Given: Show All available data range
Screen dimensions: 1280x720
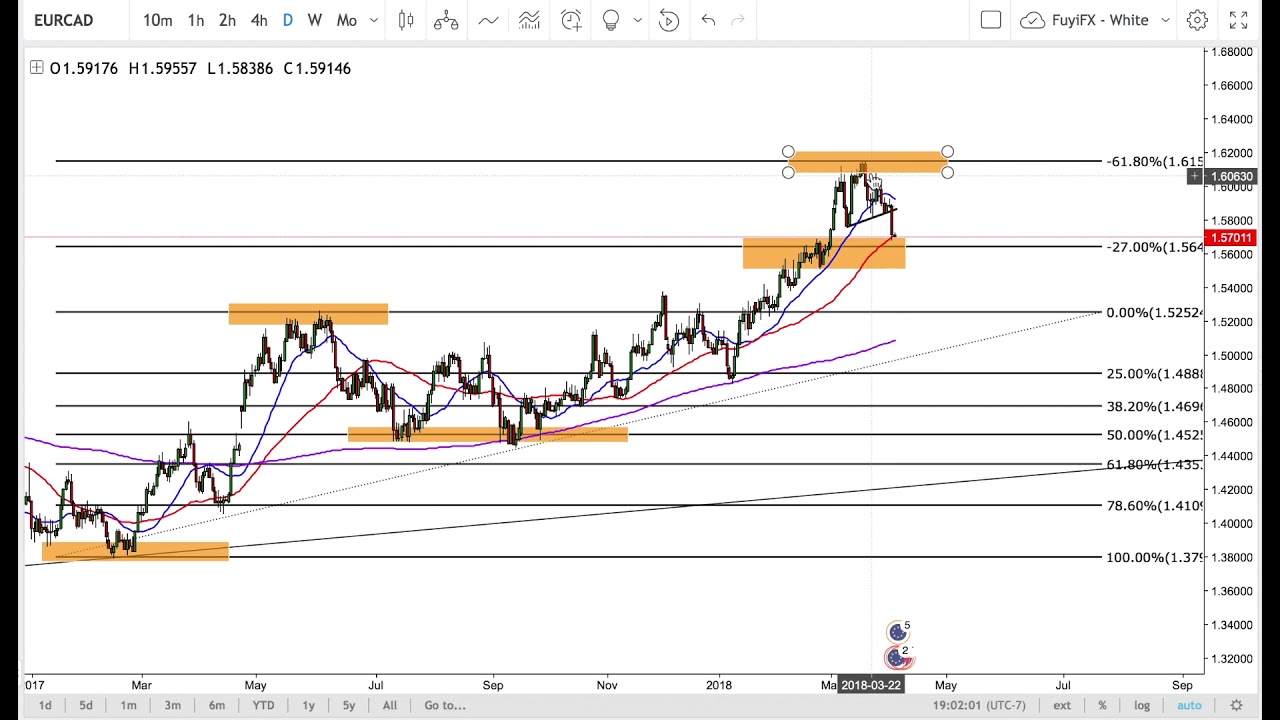Looking at the screenshot, I should 389,705.
